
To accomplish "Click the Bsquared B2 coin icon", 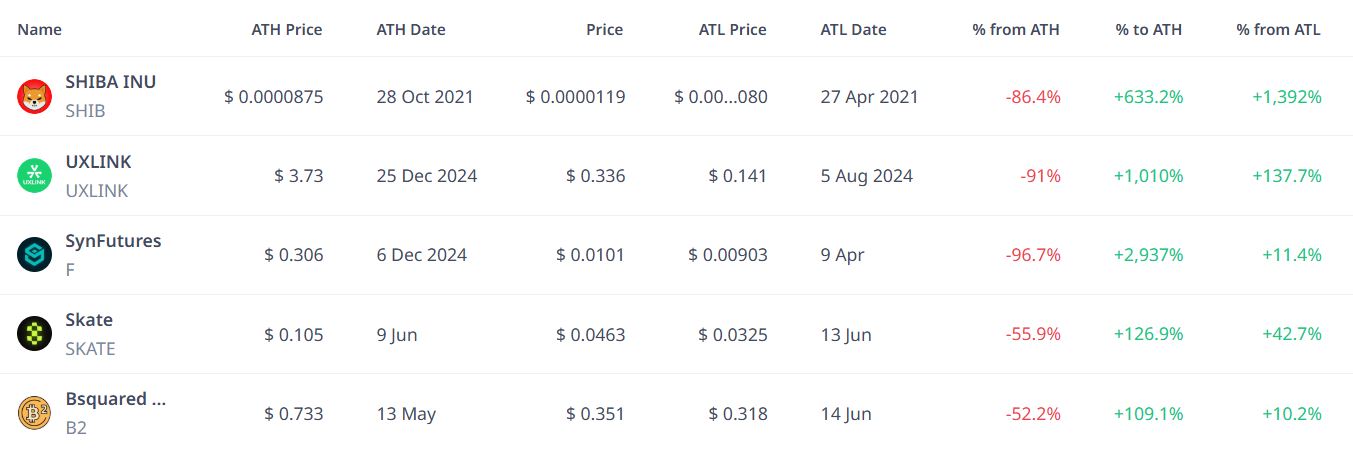I will point(34,413).
